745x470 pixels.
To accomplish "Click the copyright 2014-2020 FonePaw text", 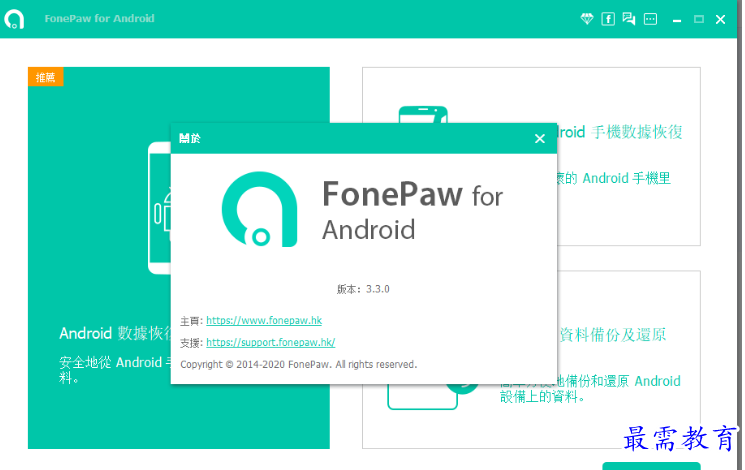I will 298,364.
